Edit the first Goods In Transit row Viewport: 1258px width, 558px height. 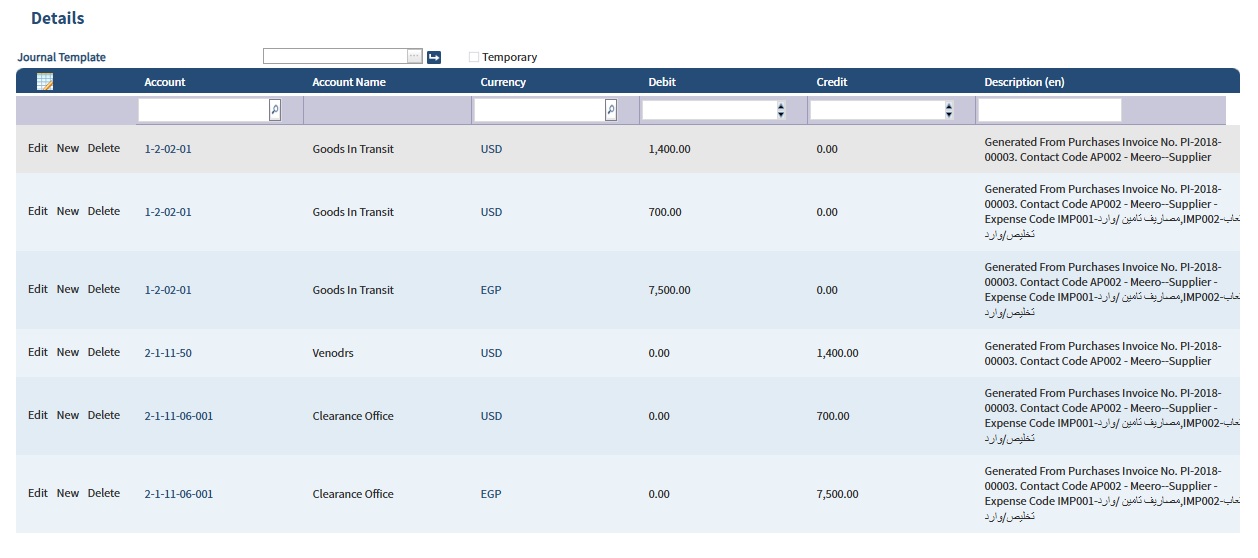point(38,148)
